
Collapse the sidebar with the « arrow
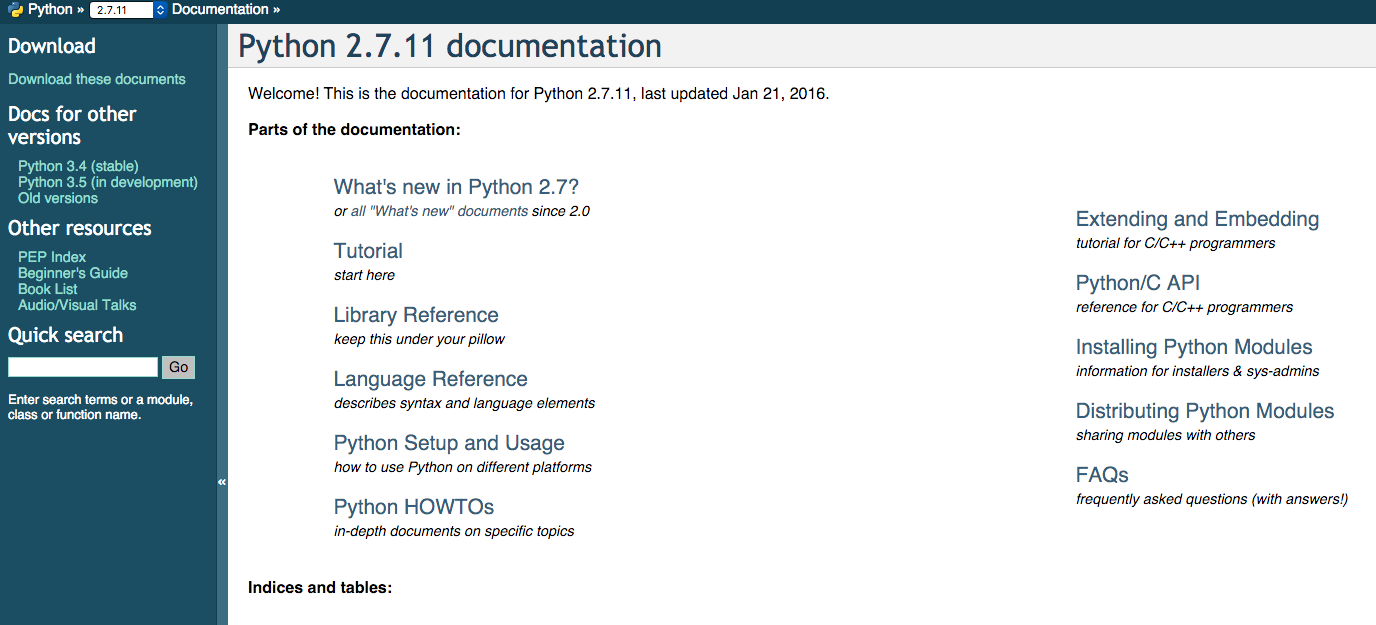(222, 482)
